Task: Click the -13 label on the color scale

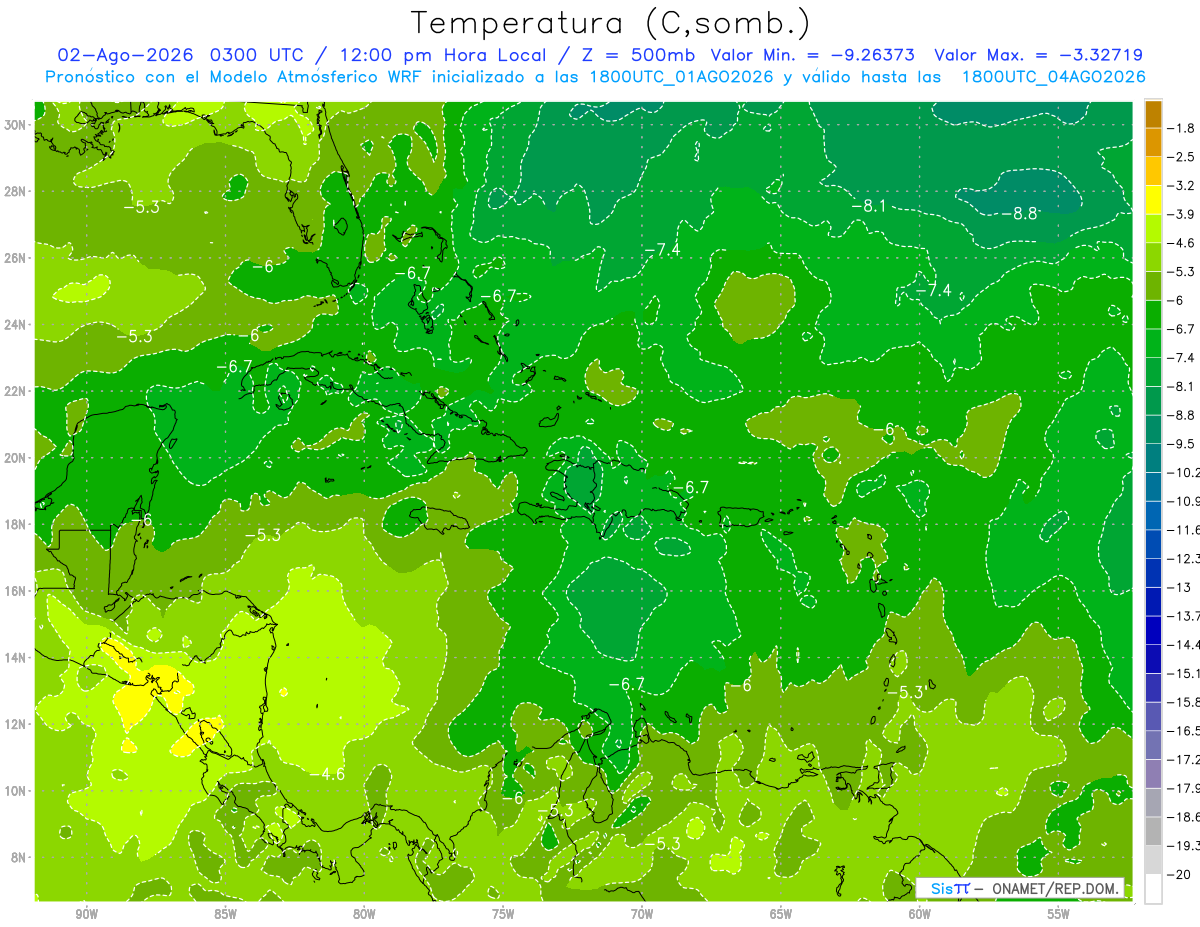Action: coord(1180,586)
